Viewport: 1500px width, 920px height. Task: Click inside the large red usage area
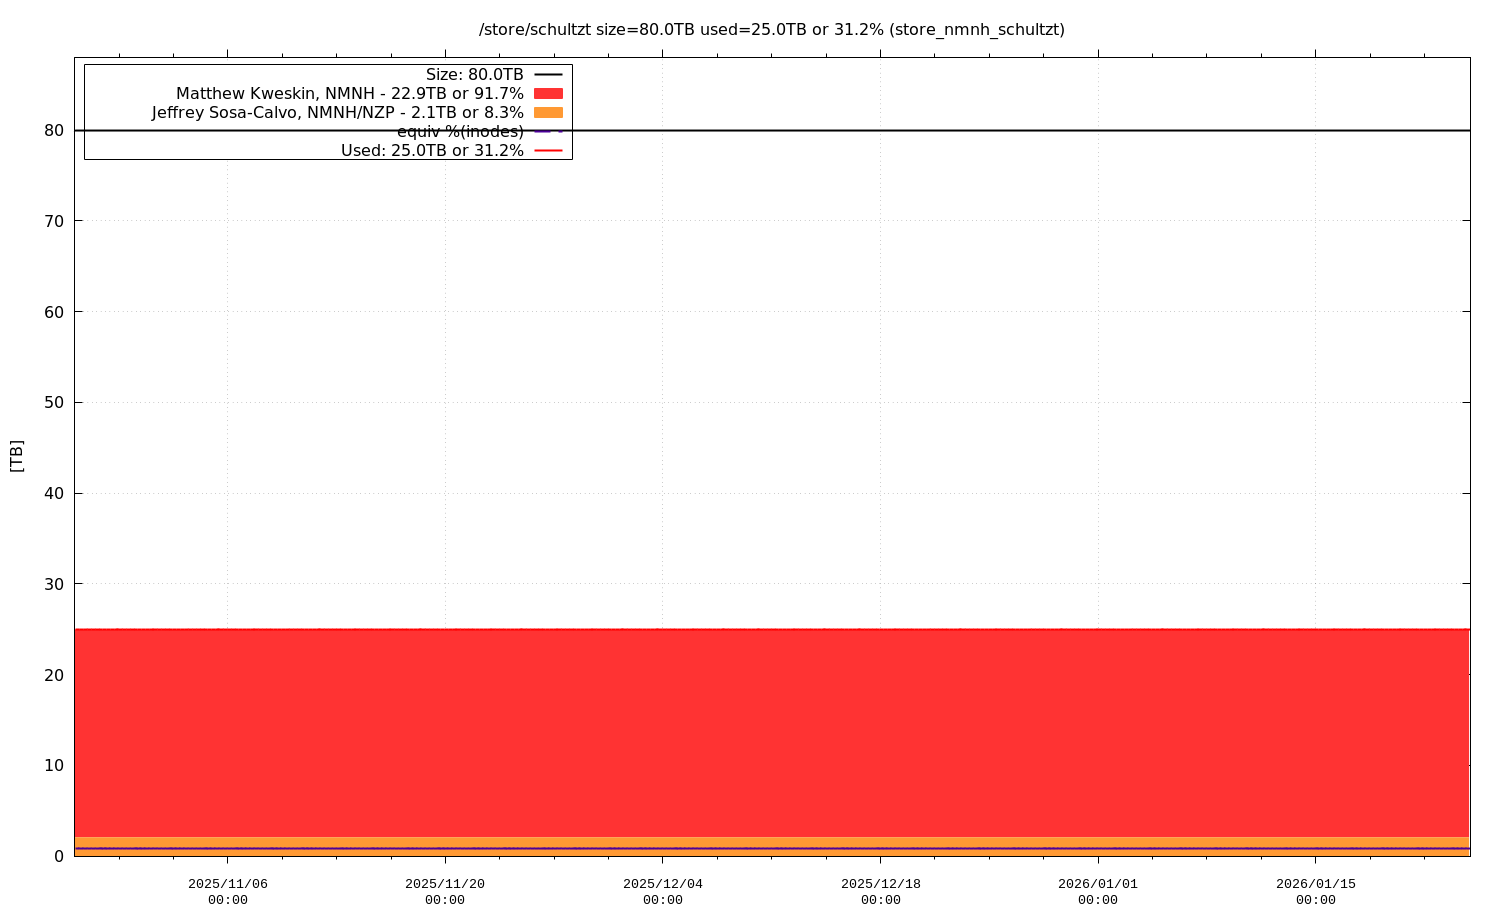tap(771, 732)
